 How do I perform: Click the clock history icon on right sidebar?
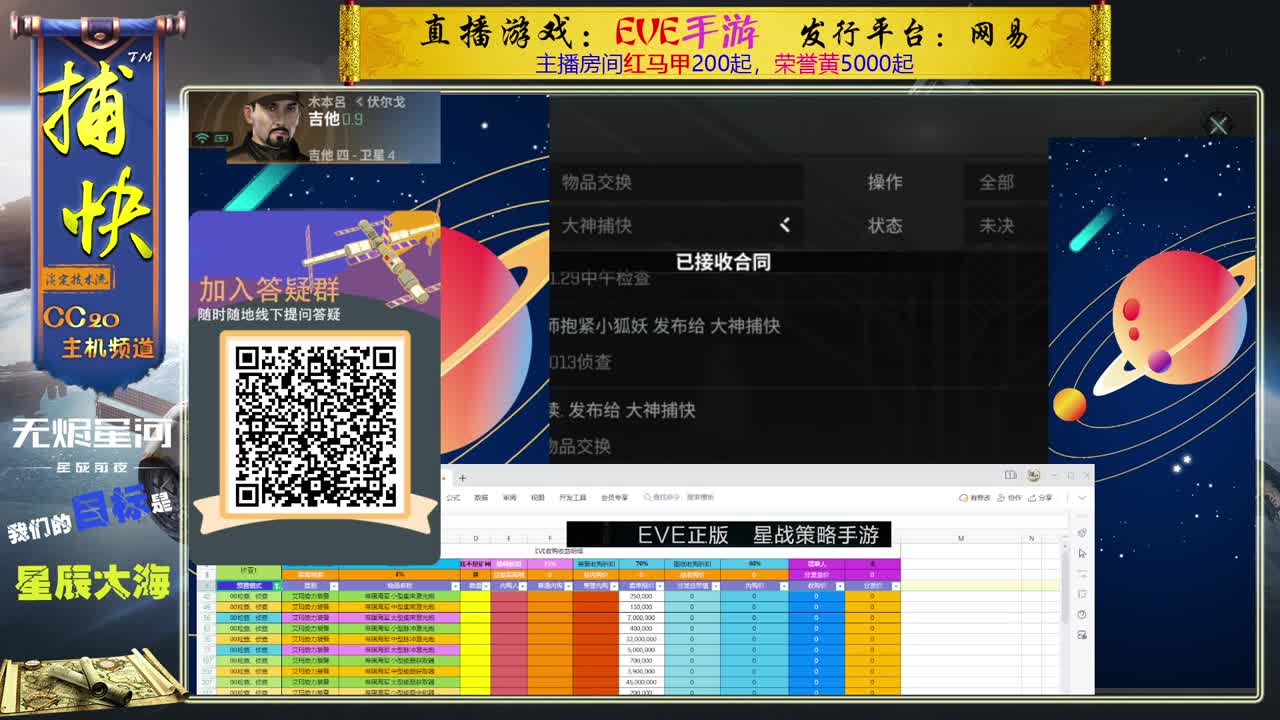pos(1082,614)
